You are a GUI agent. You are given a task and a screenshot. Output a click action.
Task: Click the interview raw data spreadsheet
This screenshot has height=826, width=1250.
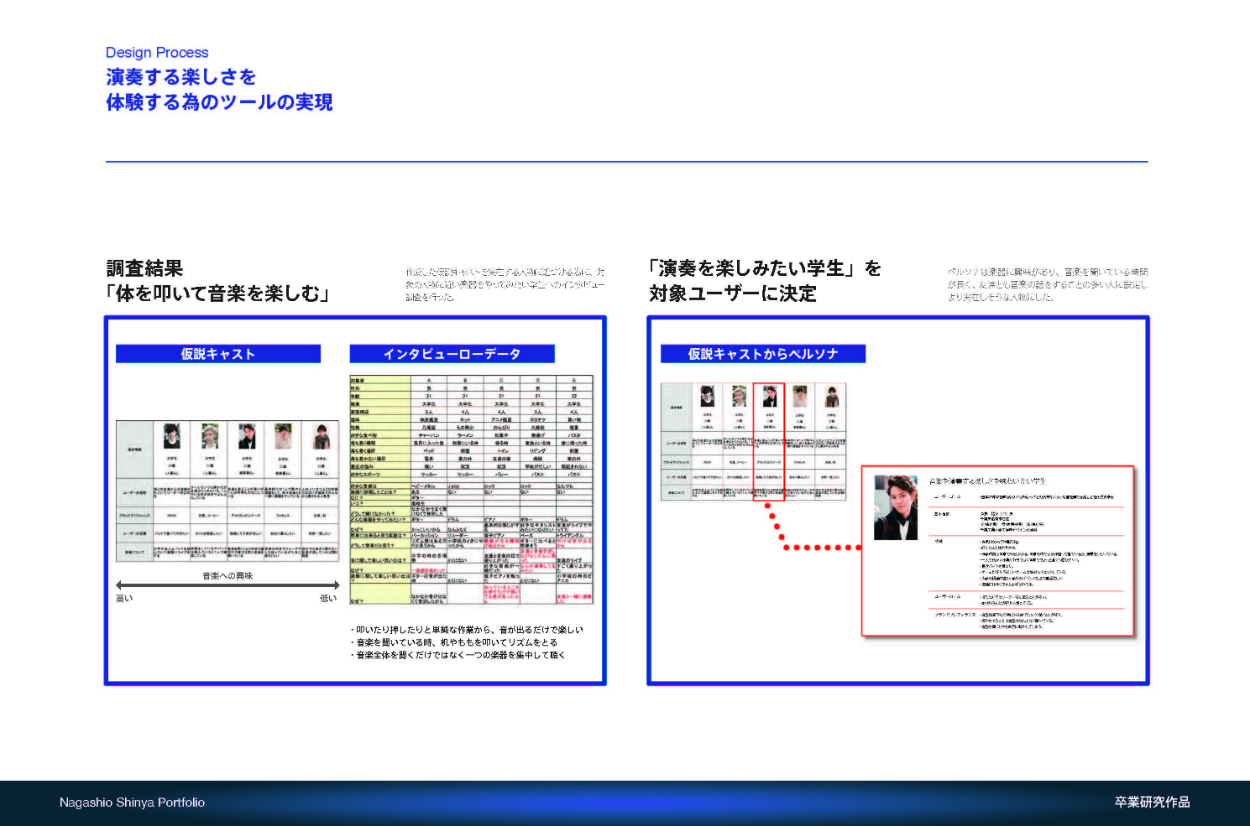point(471,490)
